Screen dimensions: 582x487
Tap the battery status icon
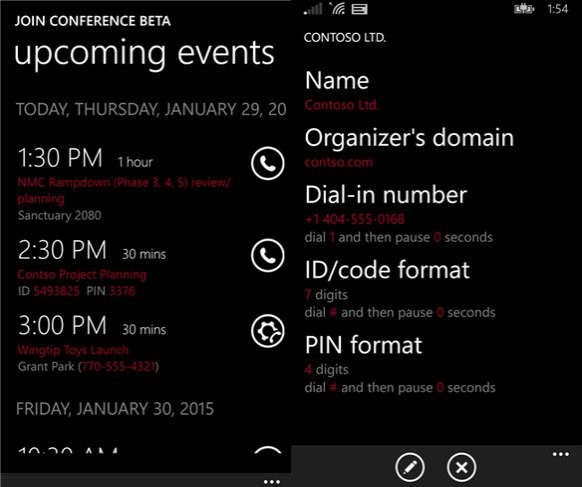pos(524,9)
